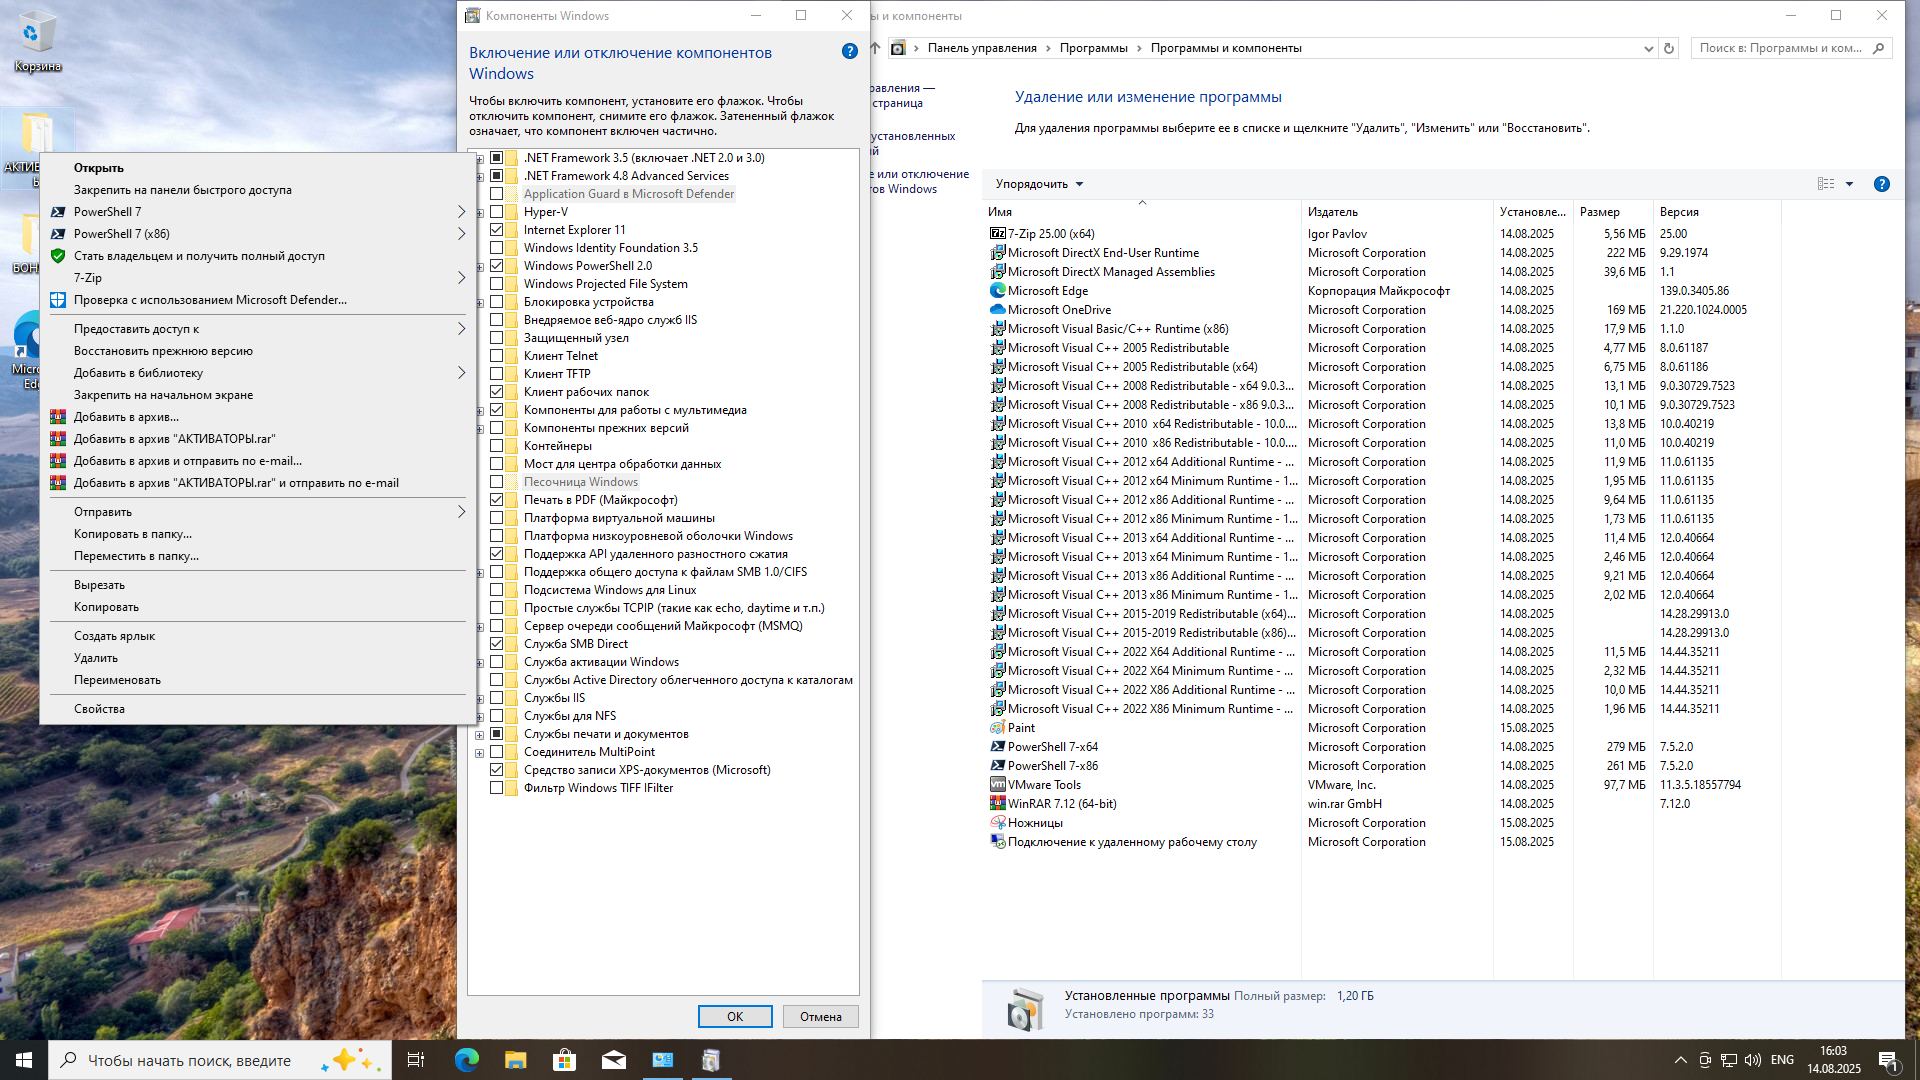Select the Ножницы program icon
Image resolution: width=1920 pixels, height=1080 pixels.
[997, 823]
